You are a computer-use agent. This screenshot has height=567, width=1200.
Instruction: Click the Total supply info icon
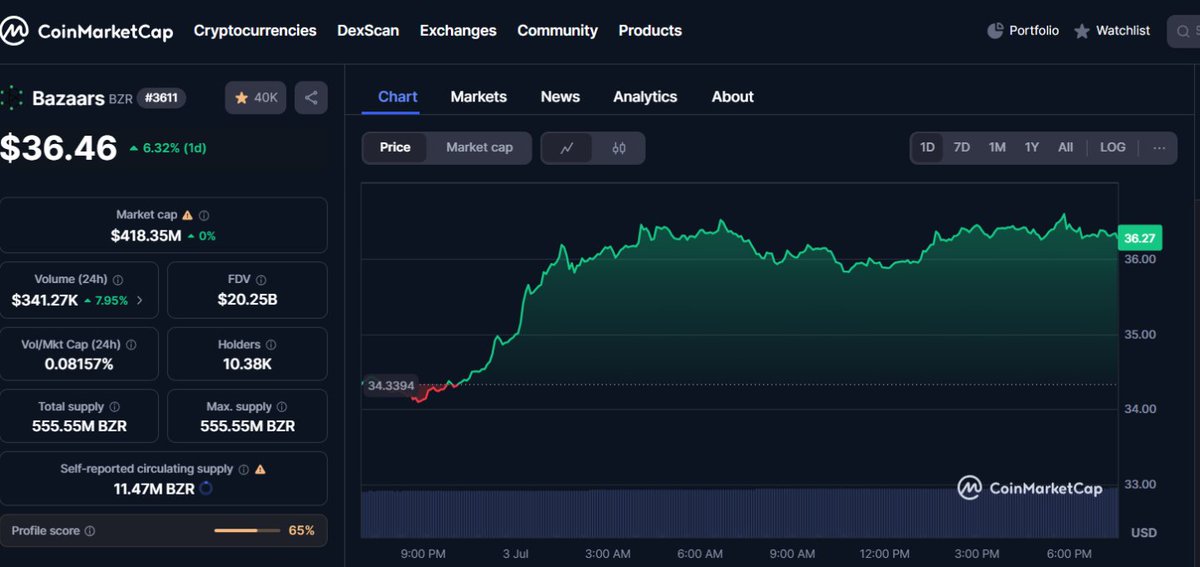click(x=114, y=407)
